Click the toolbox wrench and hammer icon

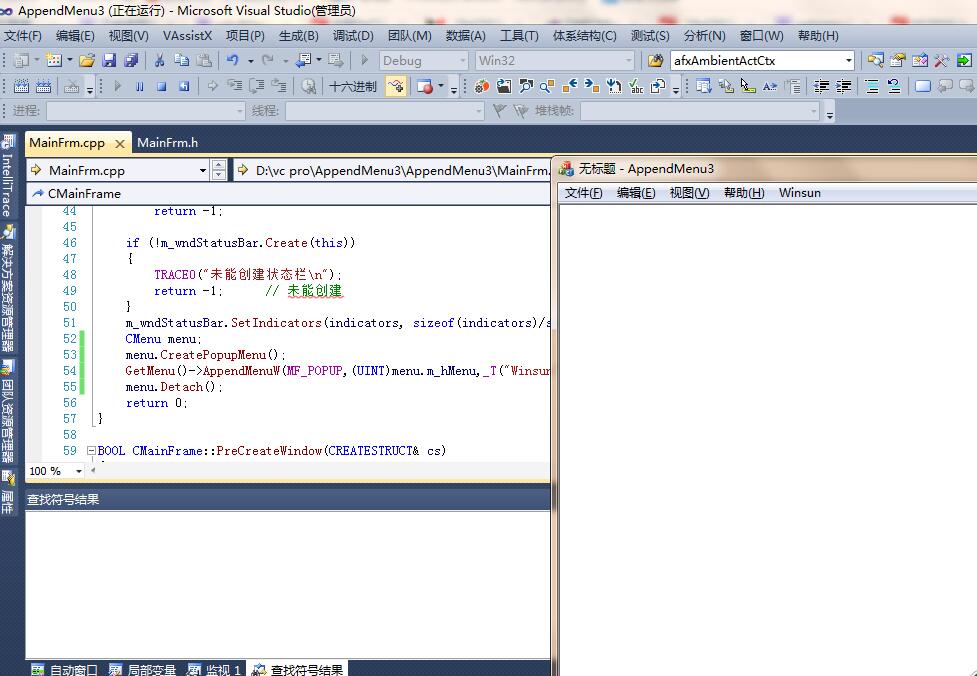pyautogui.click(x=941, y=61)
